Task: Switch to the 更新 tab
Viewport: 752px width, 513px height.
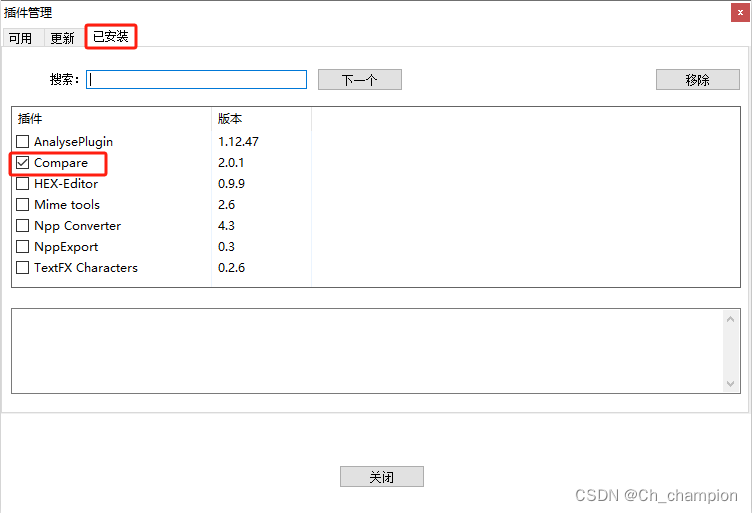Action: click(62, 37)
